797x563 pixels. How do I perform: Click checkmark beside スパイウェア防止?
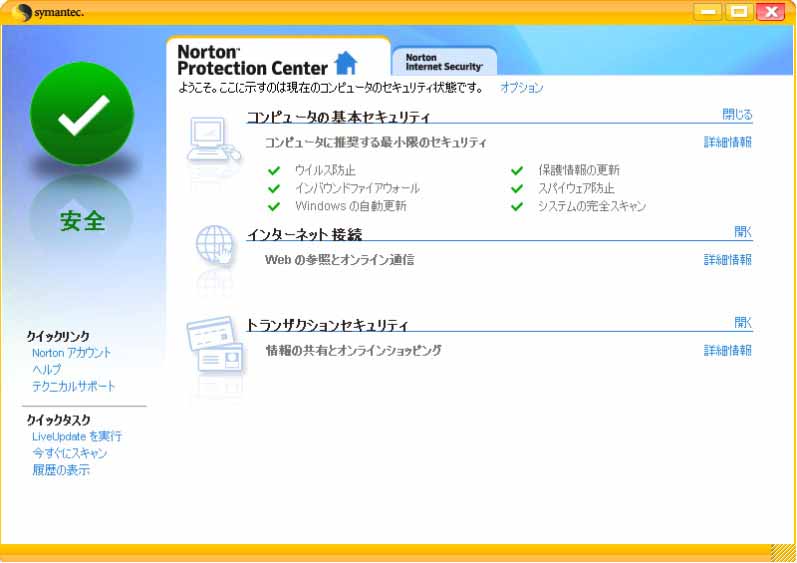[x=517, y=189]
